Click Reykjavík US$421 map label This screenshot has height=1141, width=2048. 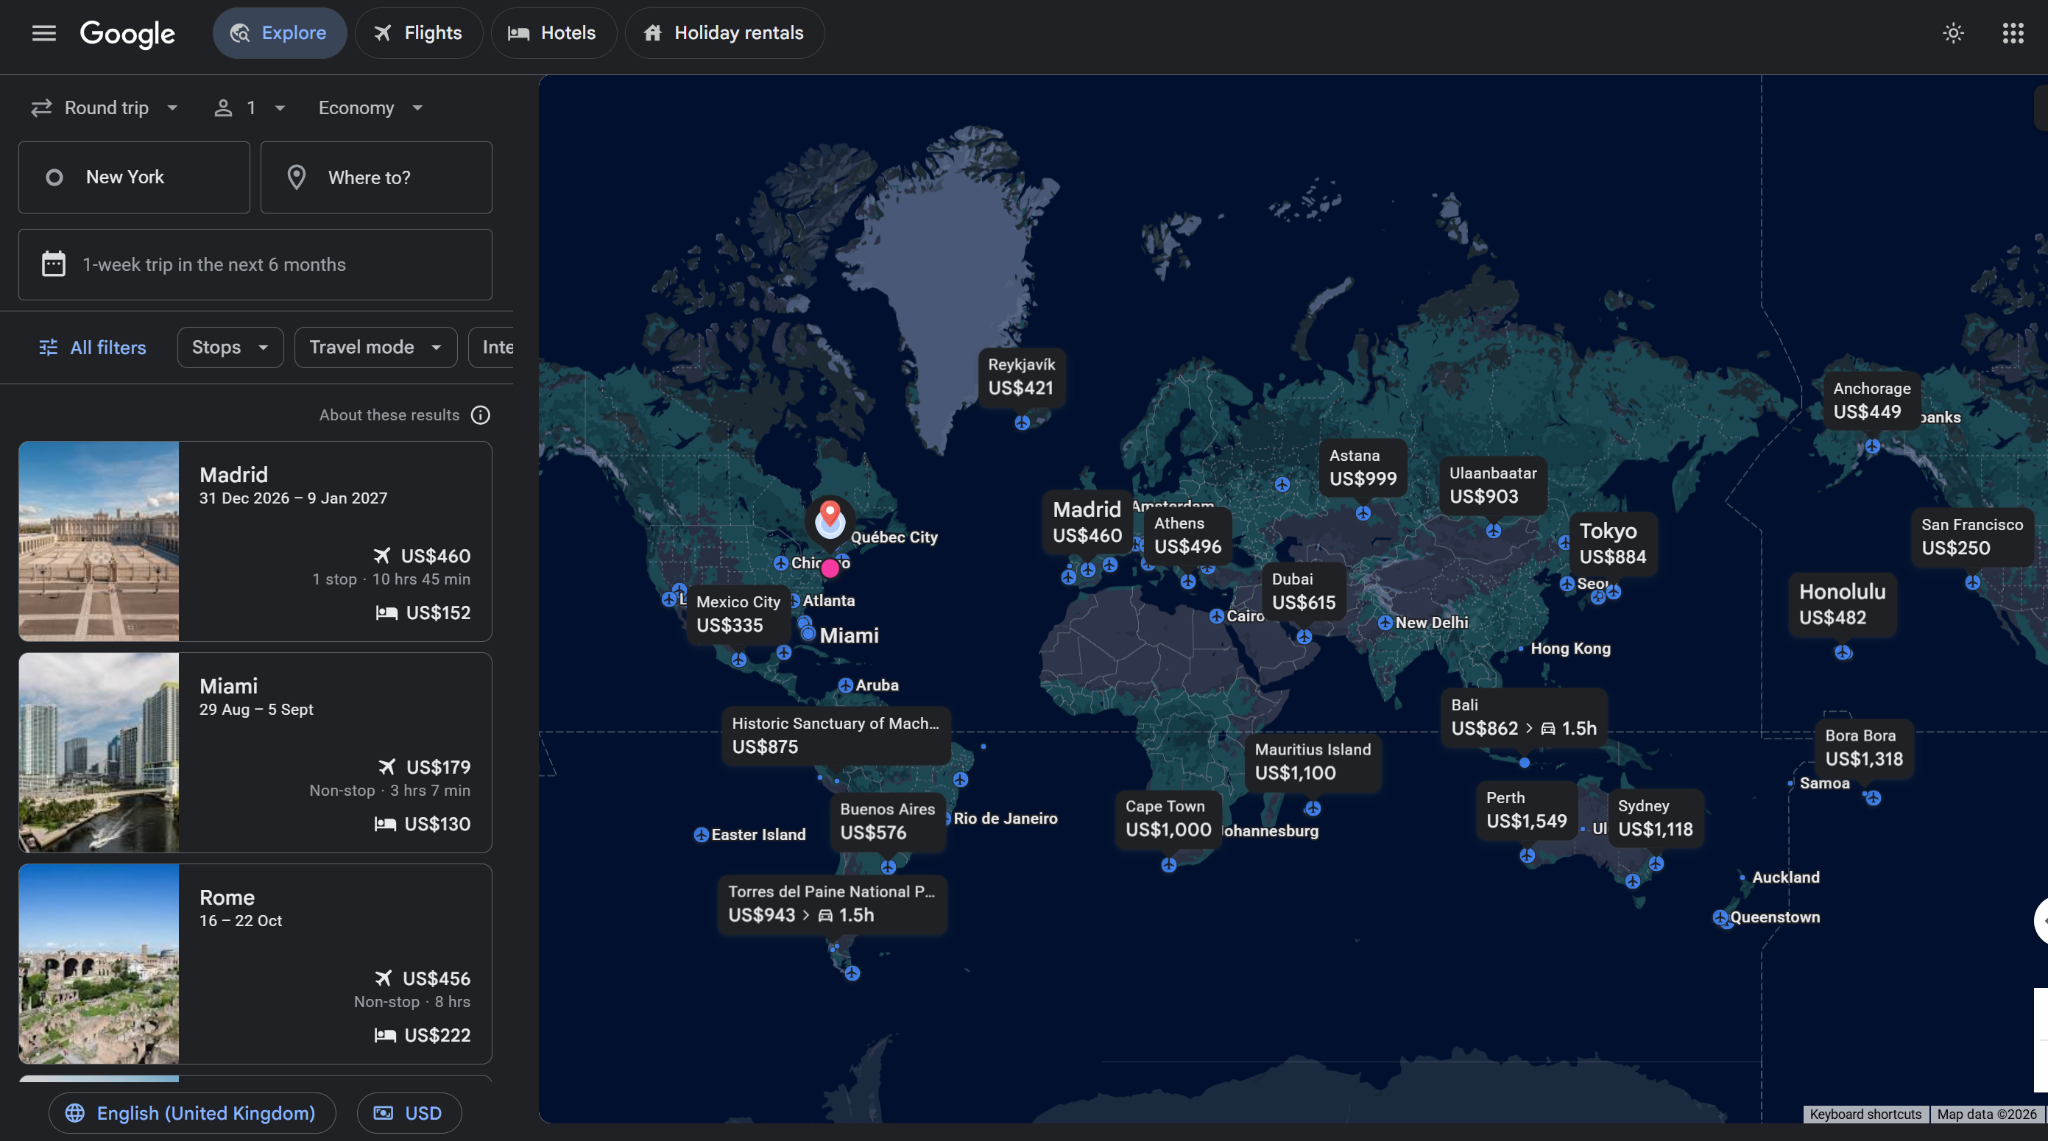(x=1021, y=377)
